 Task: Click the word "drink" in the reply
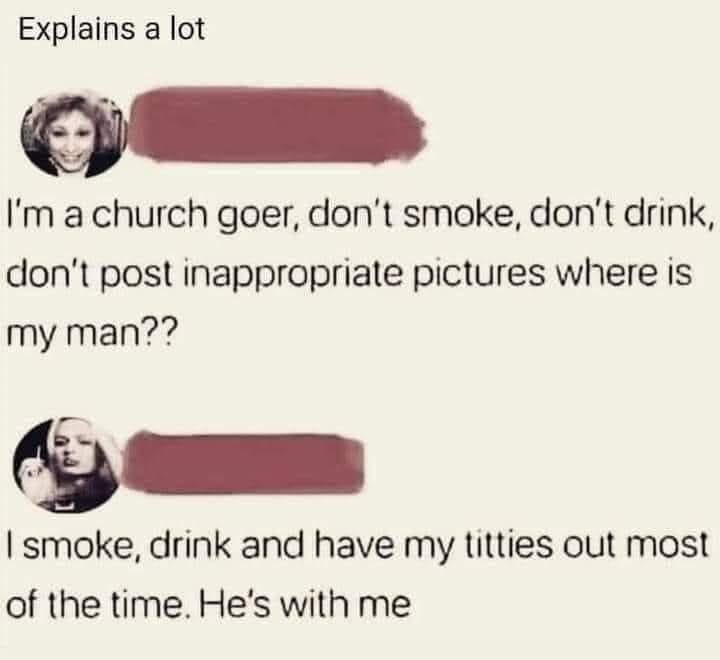click(190, 545)
